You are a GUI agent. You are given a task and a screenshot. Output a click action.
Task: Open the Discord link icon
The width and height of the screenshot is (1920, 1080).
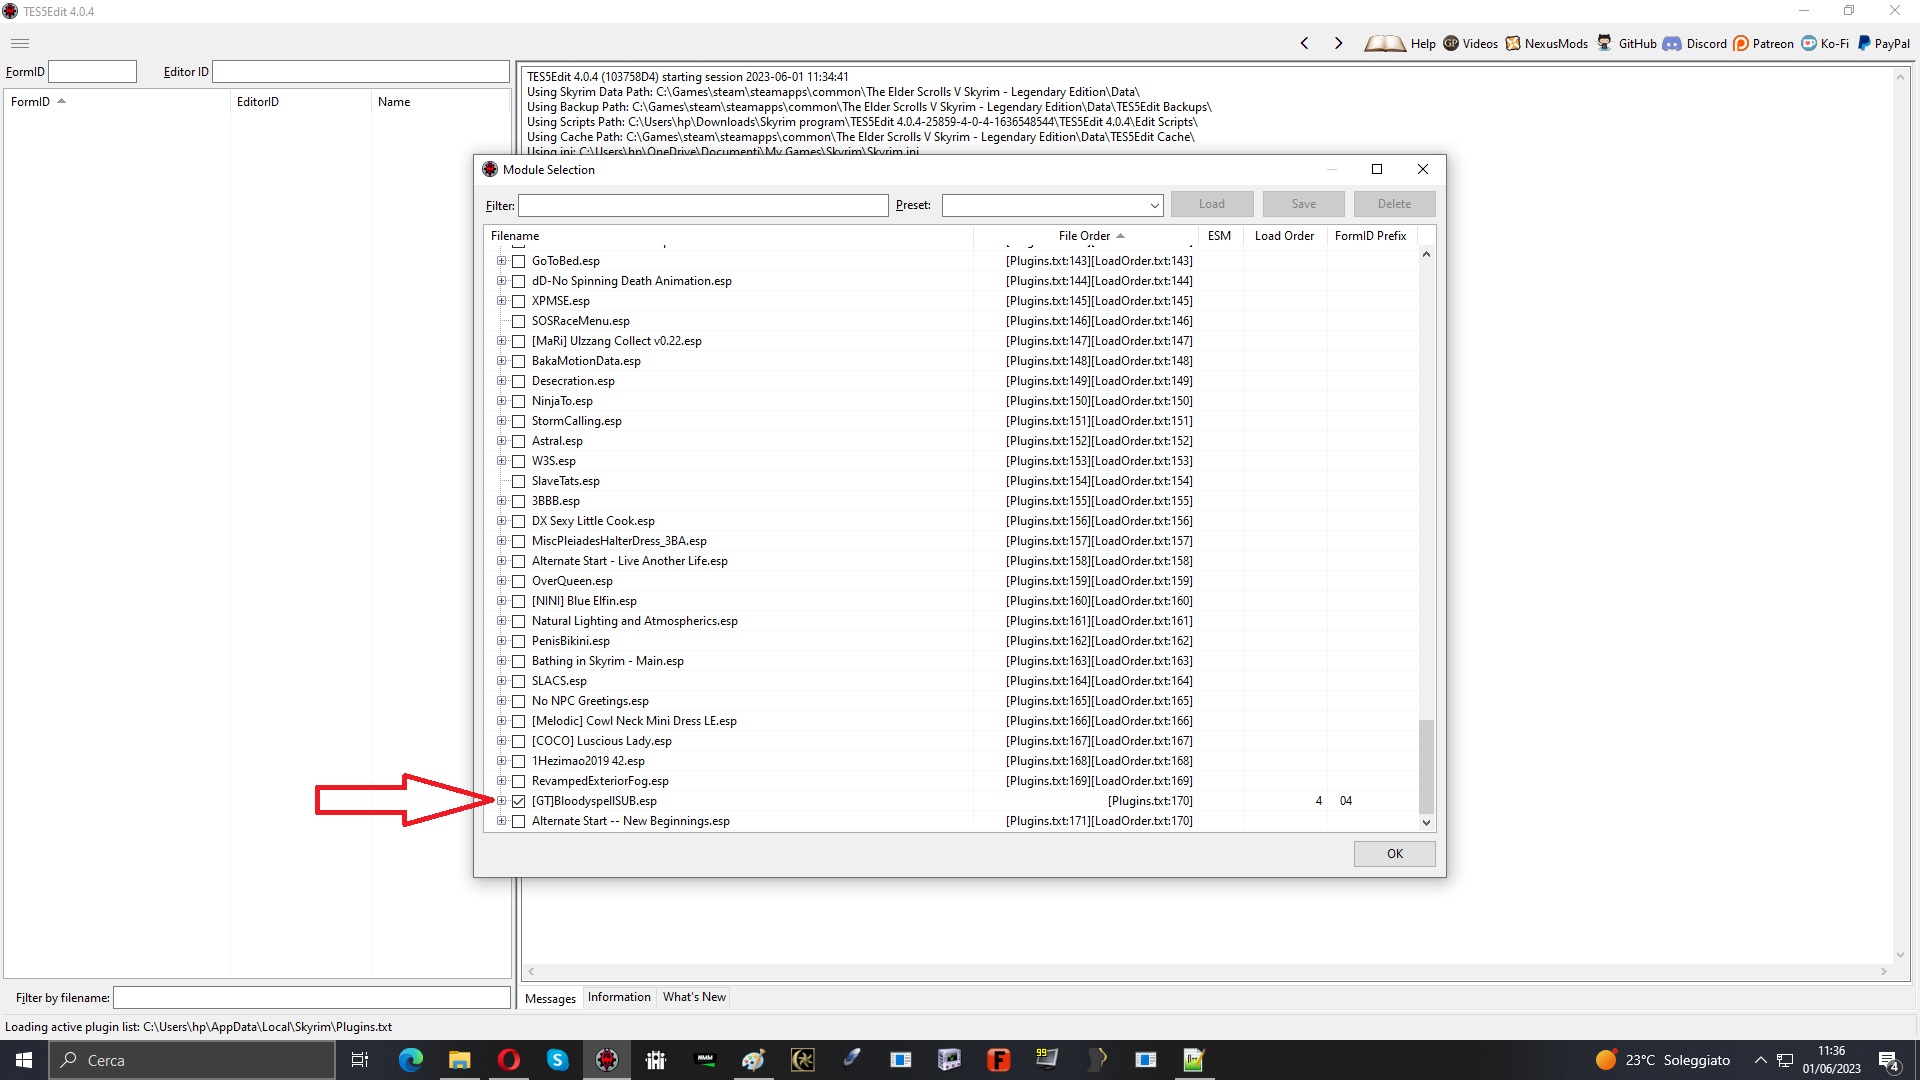[x=1672, y=43]
